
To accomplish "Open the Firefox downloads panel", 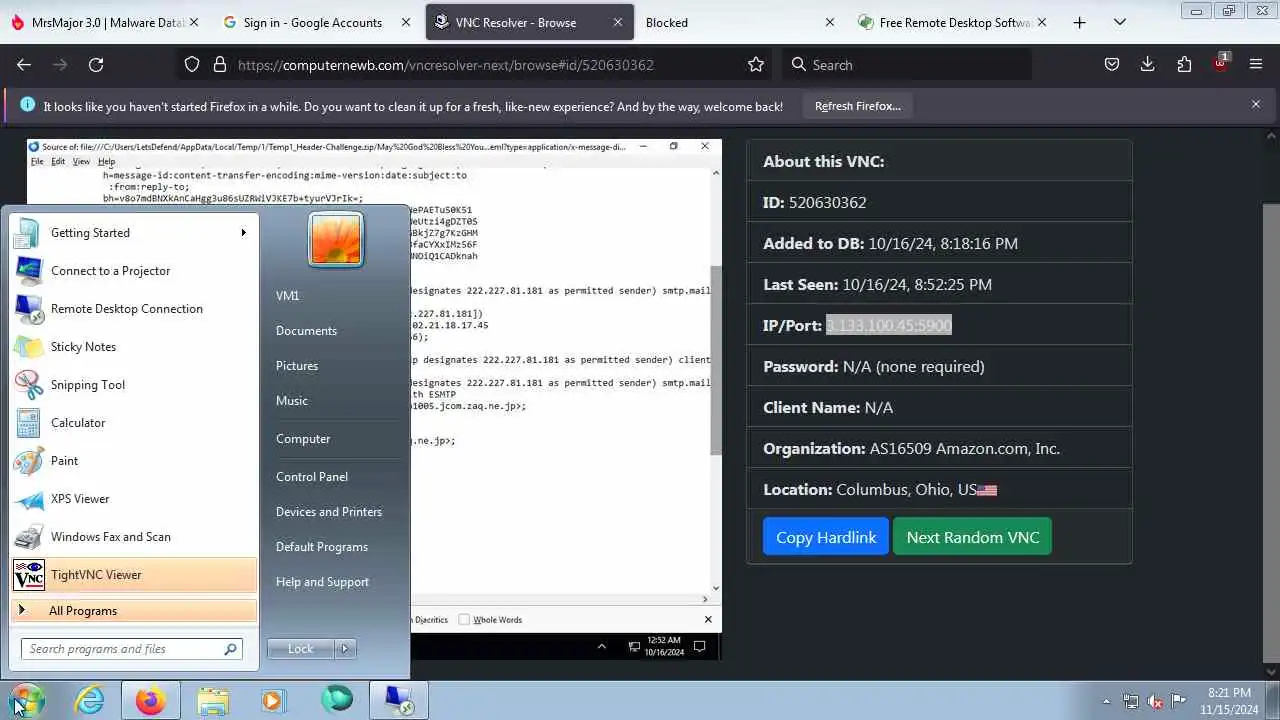I will pos(1148,64).
